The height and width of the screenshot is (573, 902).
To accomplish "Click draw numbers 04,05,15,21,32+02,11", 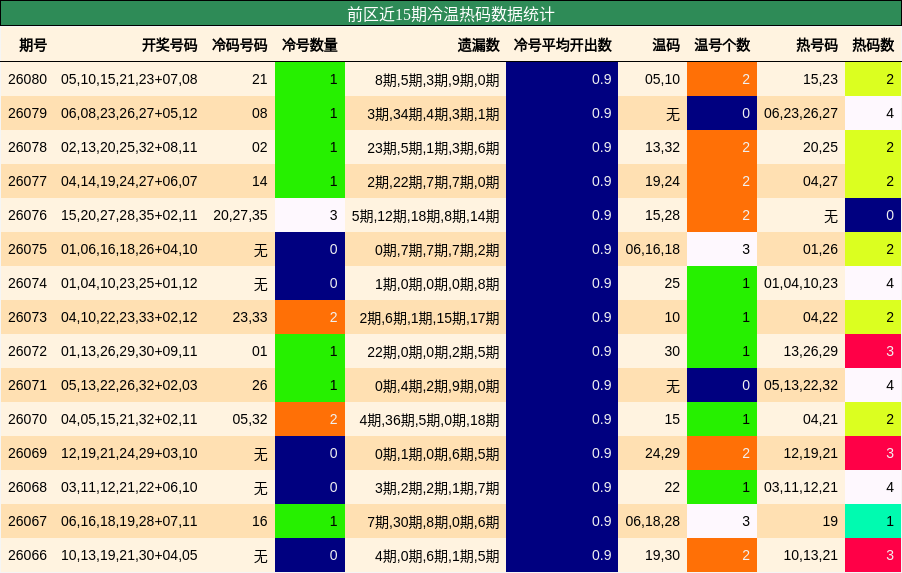I will click(129, 419).
